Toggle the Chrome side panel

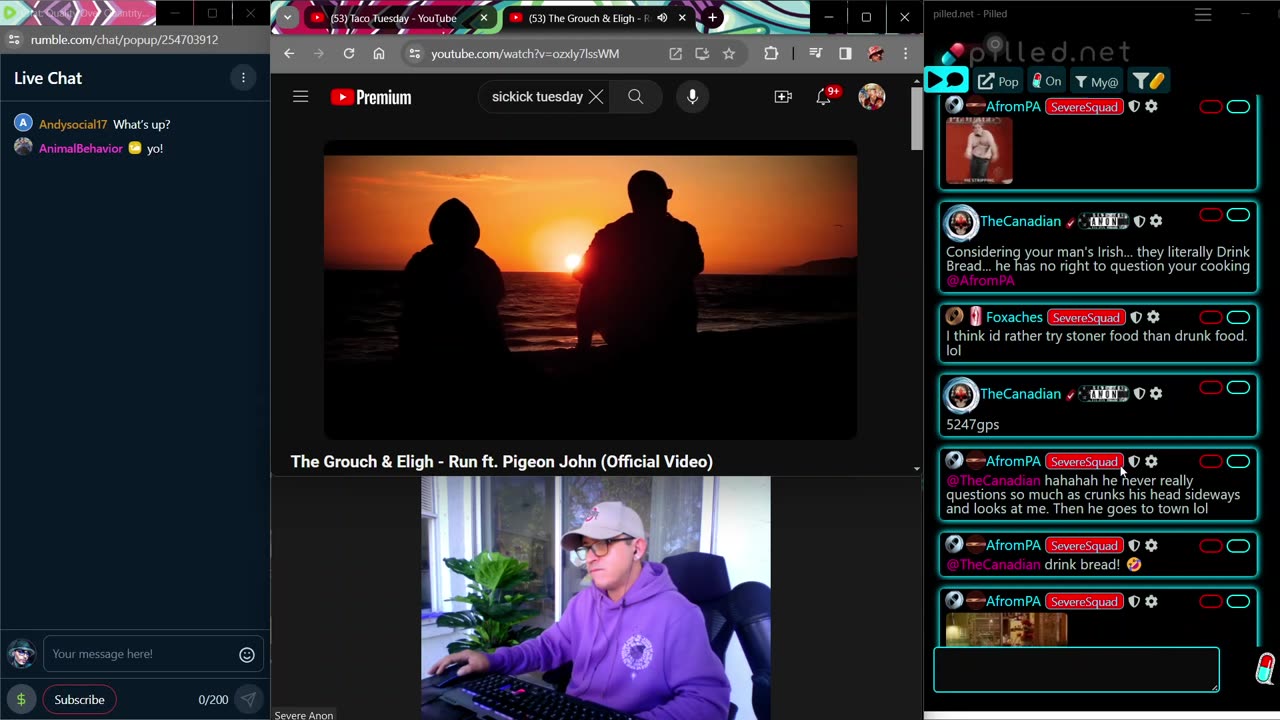845,54
